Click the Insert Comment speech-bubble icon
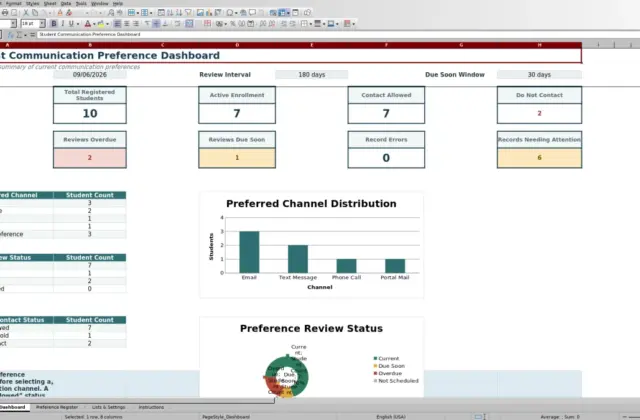The height and width of the screenshot is (420, 640). click(x=252, y=13)
